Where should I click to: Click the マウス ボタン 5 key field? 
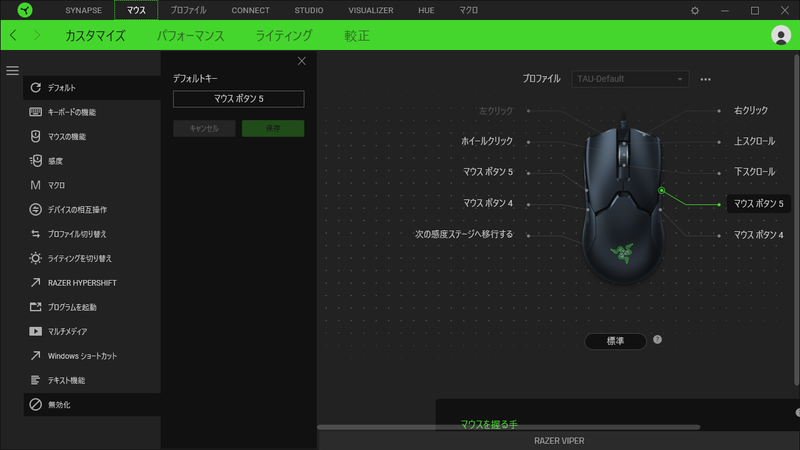[239, 99]
